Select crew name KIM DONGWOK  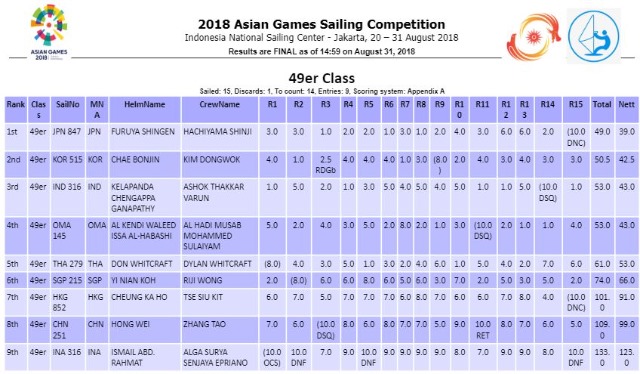(211, 160)
